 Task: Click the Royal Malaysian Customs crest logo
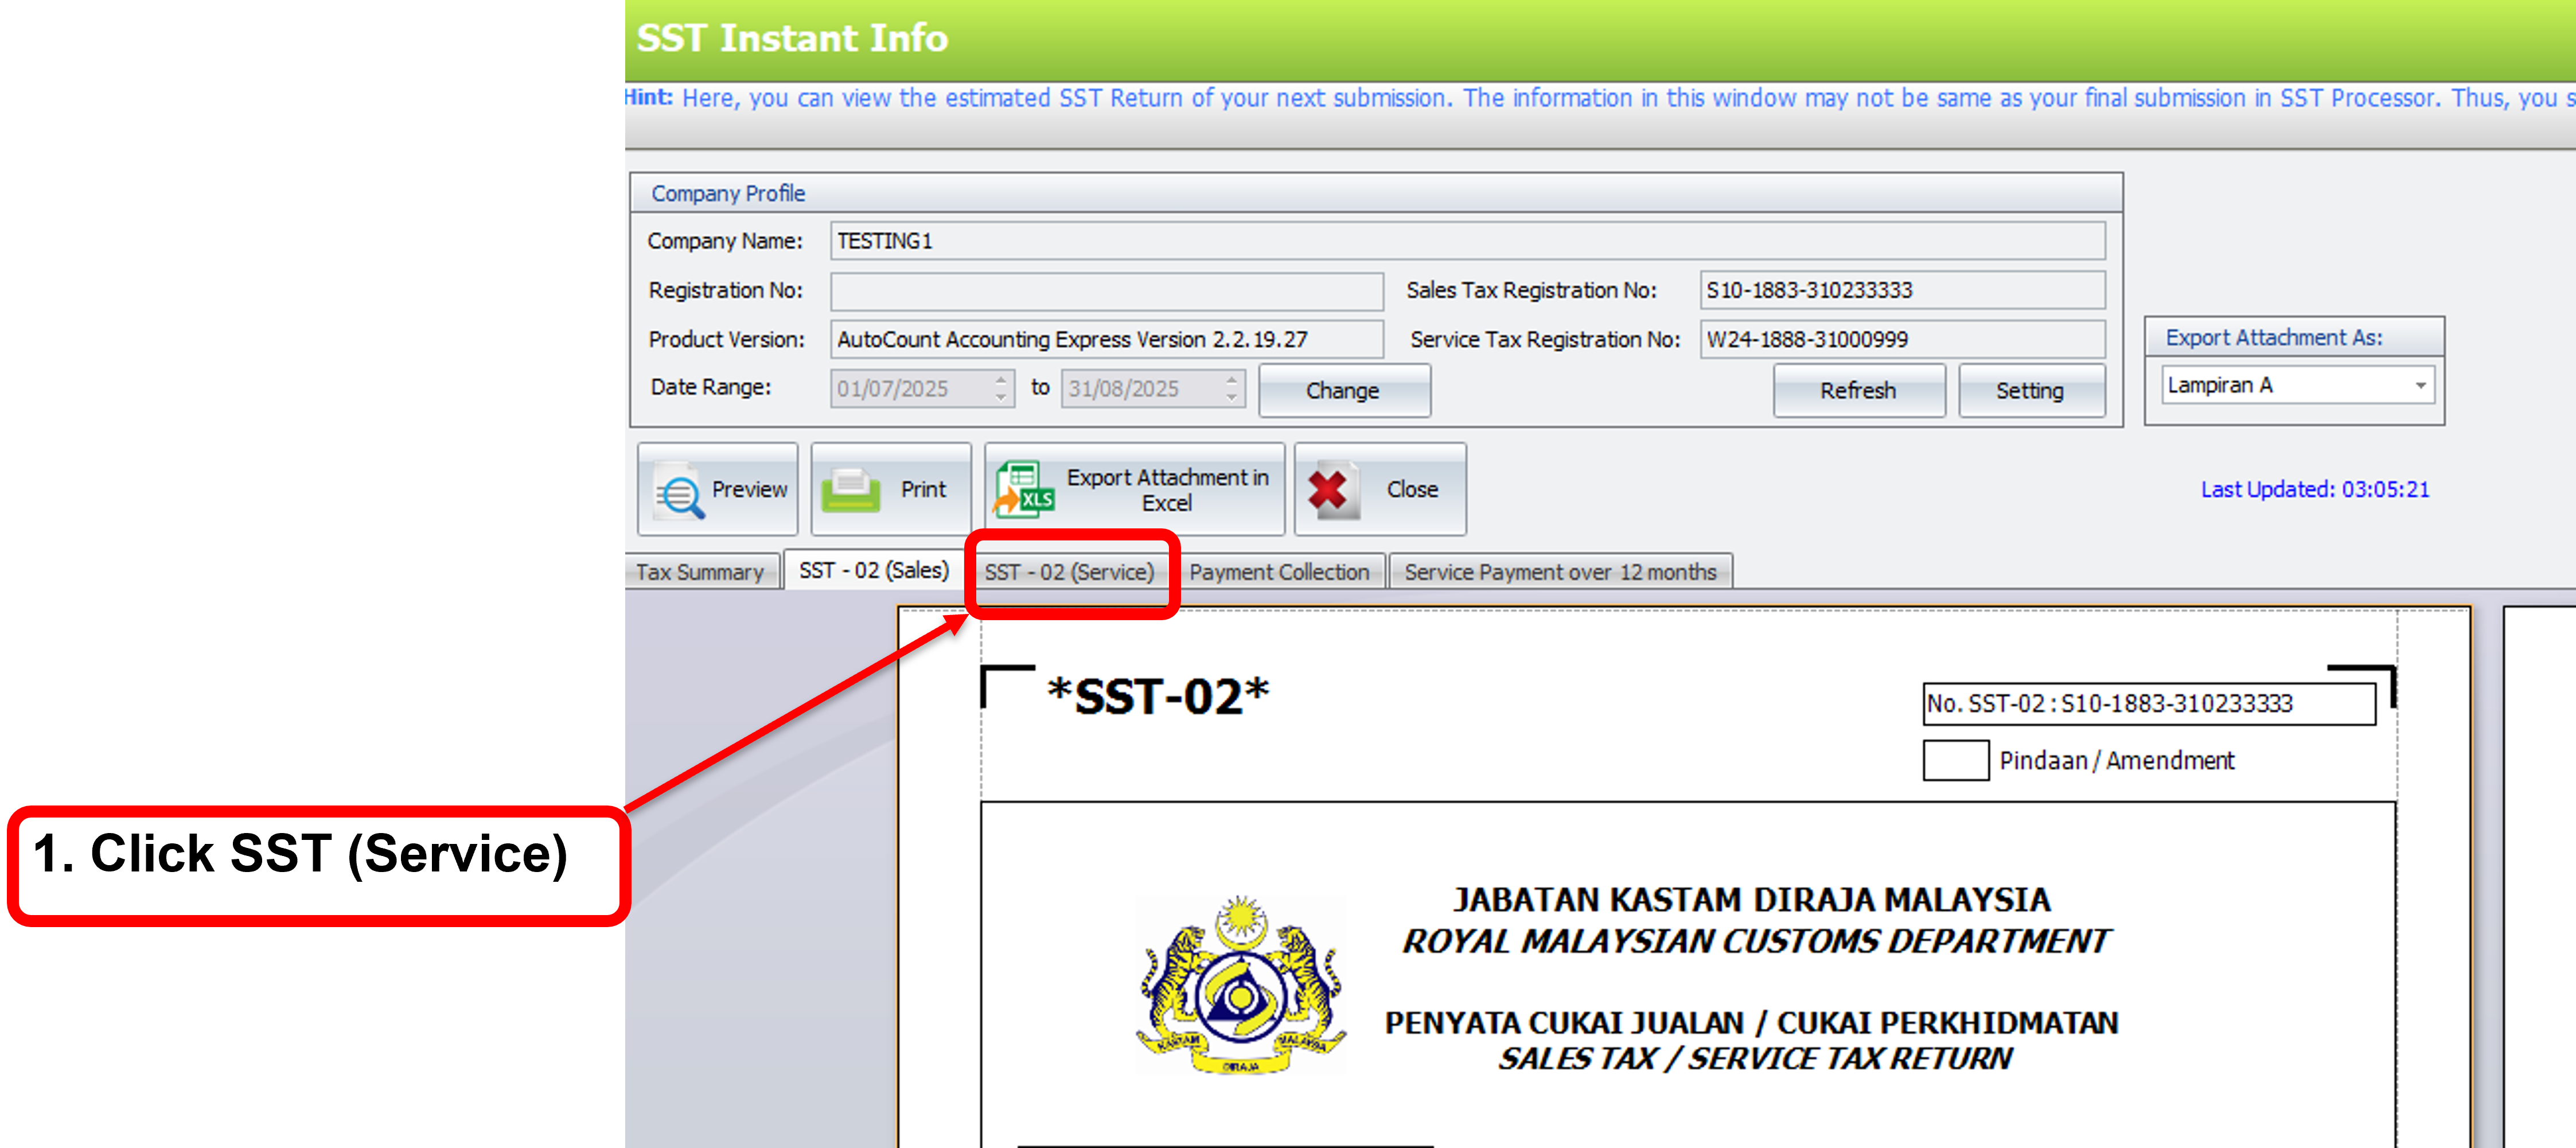[1240, 985]
